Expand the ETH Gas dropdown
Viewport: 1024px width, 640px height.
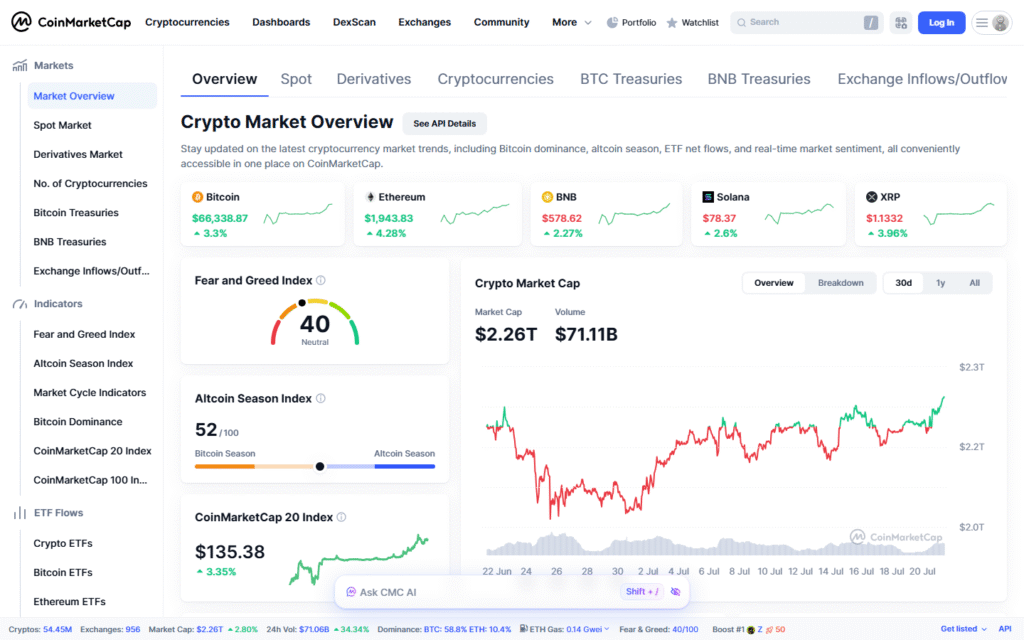click(607, 629)
